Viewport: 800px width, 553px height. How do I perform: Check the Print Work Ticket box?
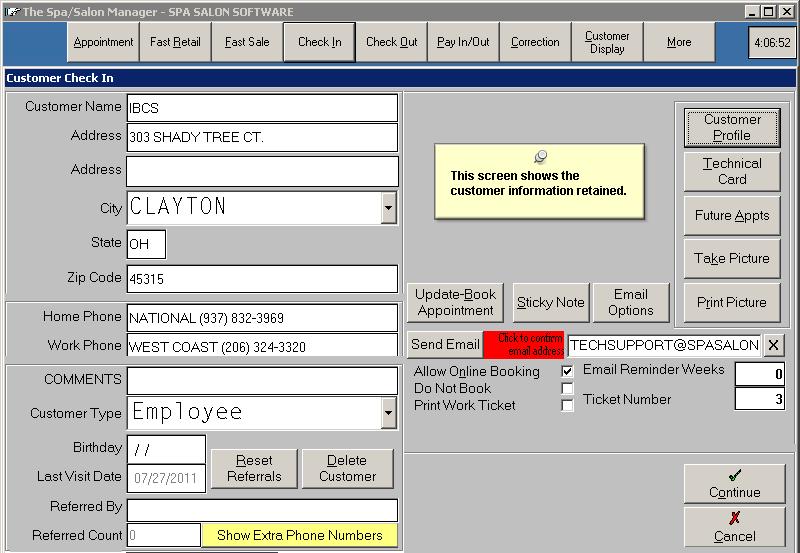click(568, 405)
